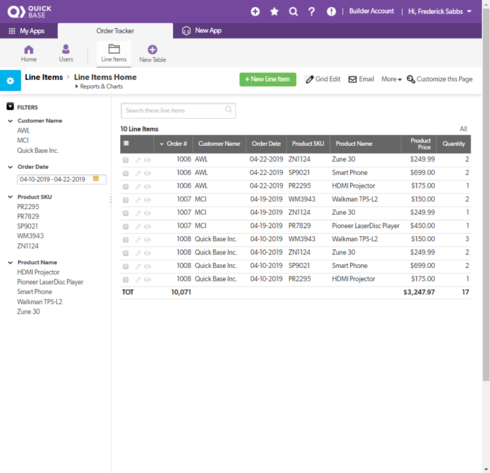Click the Filters panel collapse icon
The height and width of the screenshot is (473, 490).
point(10,107)
